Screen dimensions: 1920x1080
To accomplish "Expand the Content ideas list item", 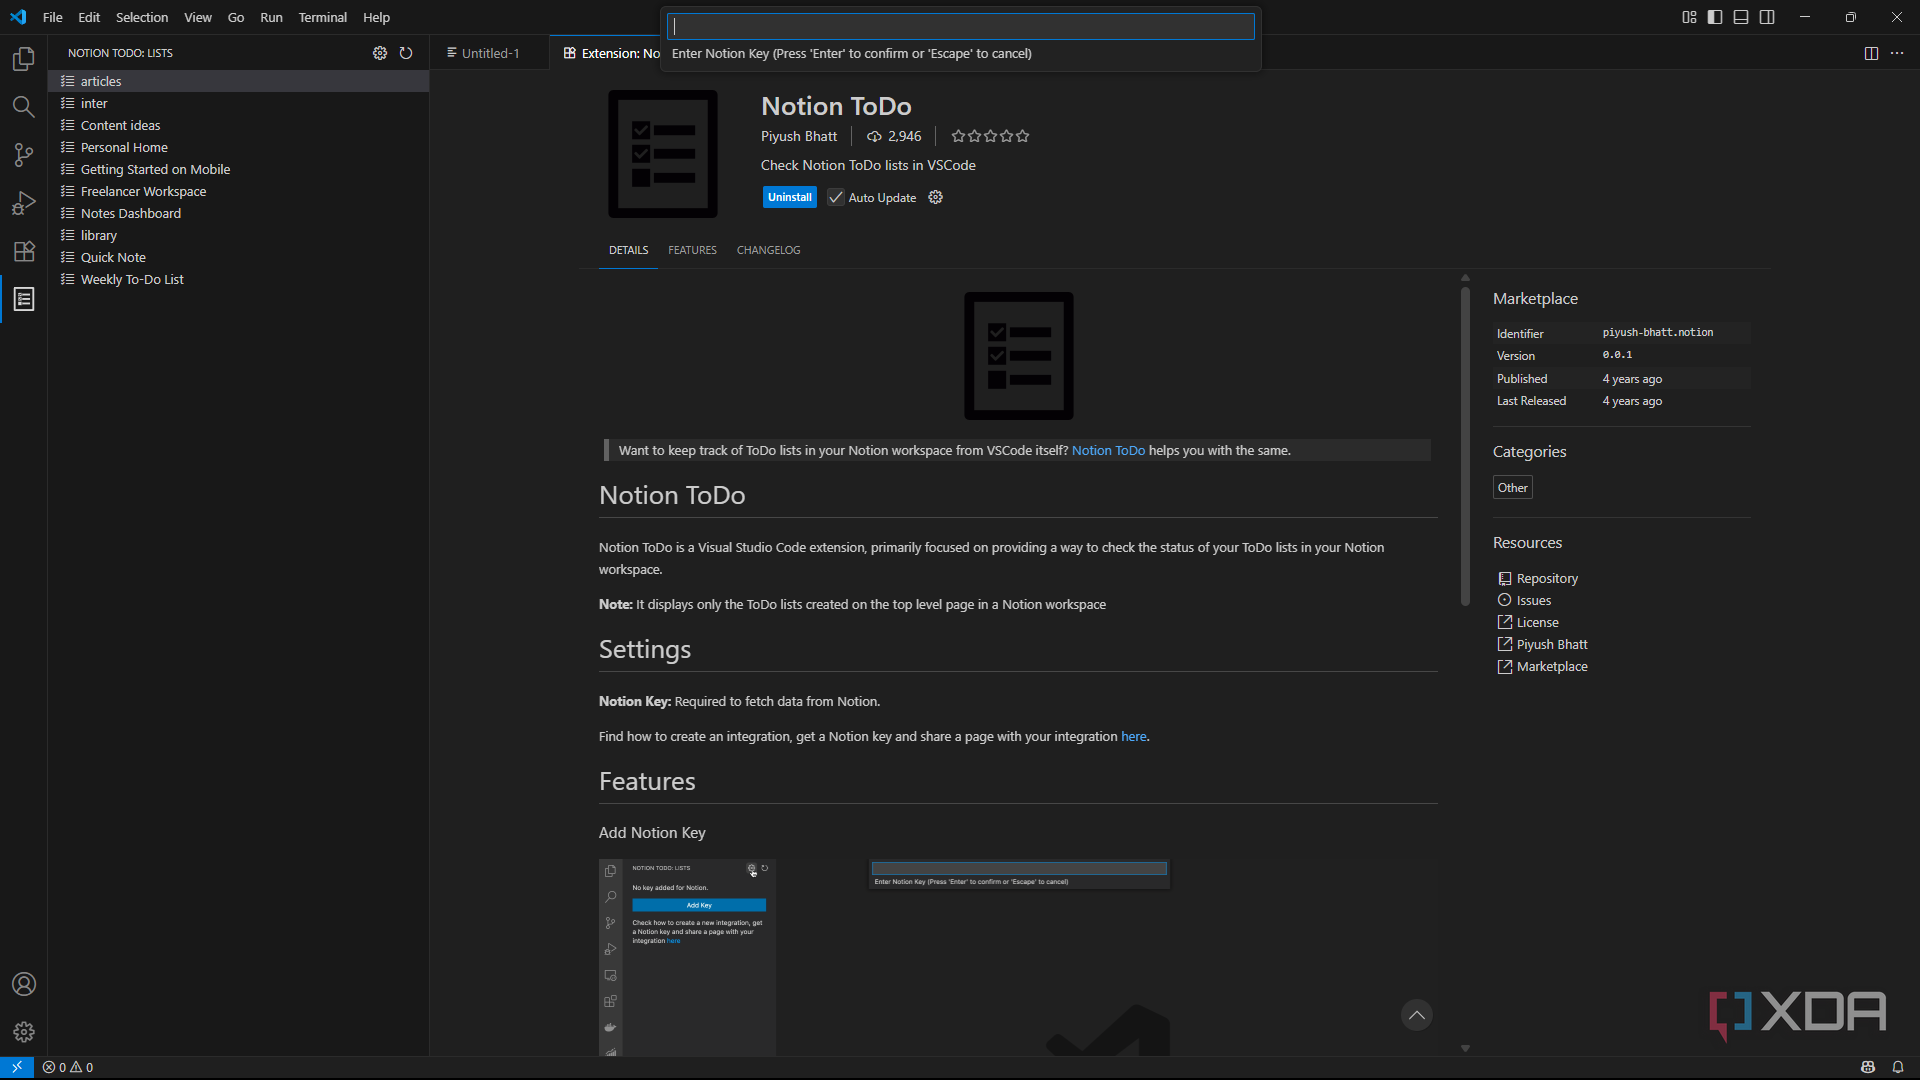I will click(120, 125).
